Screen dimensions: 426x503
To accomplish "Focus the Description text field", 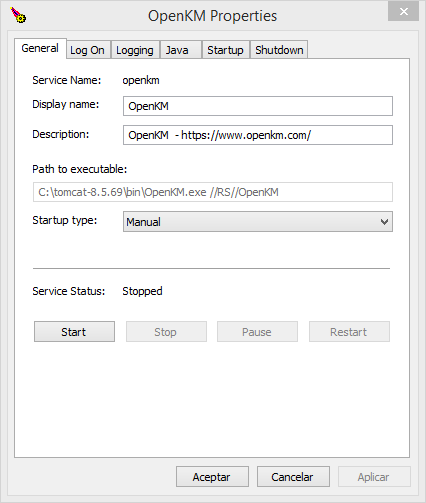I will [x=258, y=135].
